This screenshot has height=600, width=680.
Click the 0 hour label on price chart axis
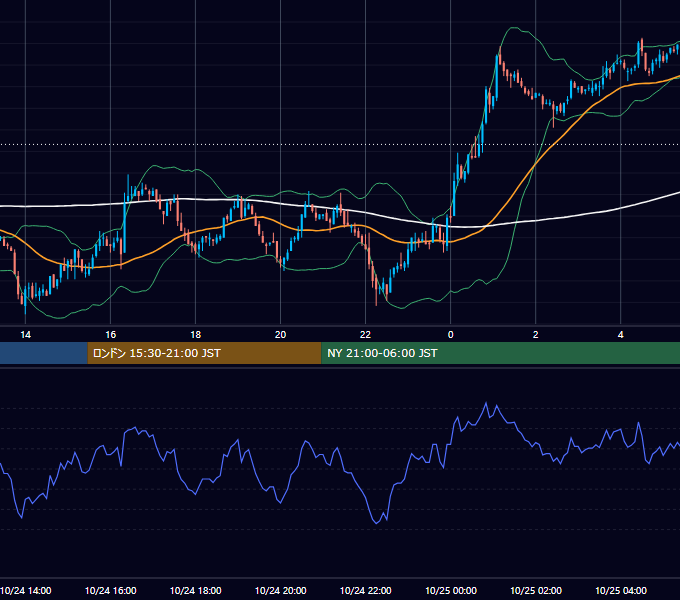(451, 335)
